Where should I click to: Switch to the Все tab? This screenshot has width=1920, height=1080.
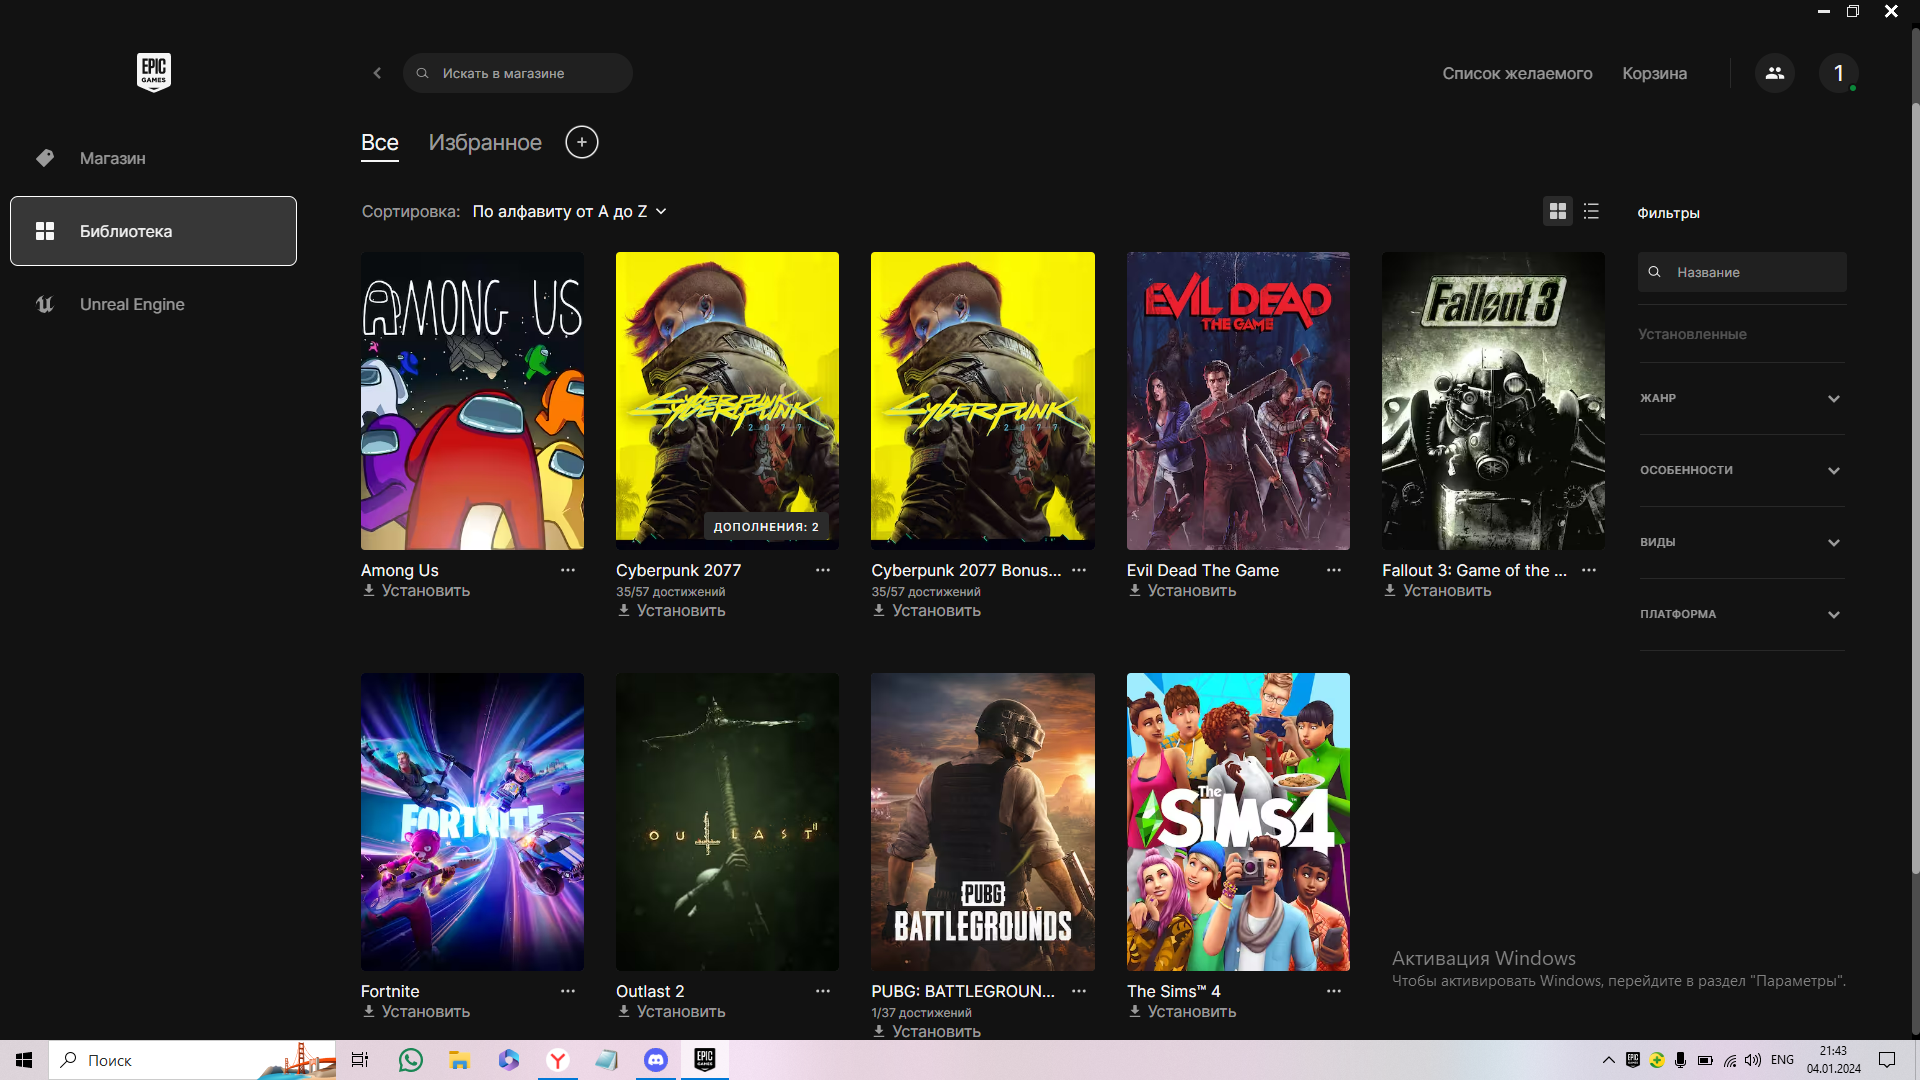[x=380, y=143]
